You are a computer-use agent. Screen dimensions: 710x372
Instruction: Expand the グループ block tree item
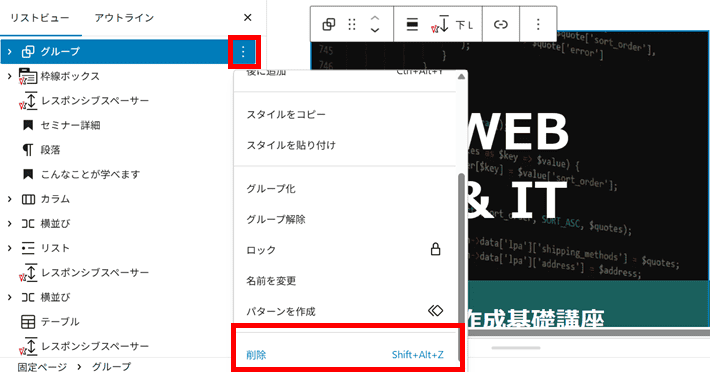[10, 52]
